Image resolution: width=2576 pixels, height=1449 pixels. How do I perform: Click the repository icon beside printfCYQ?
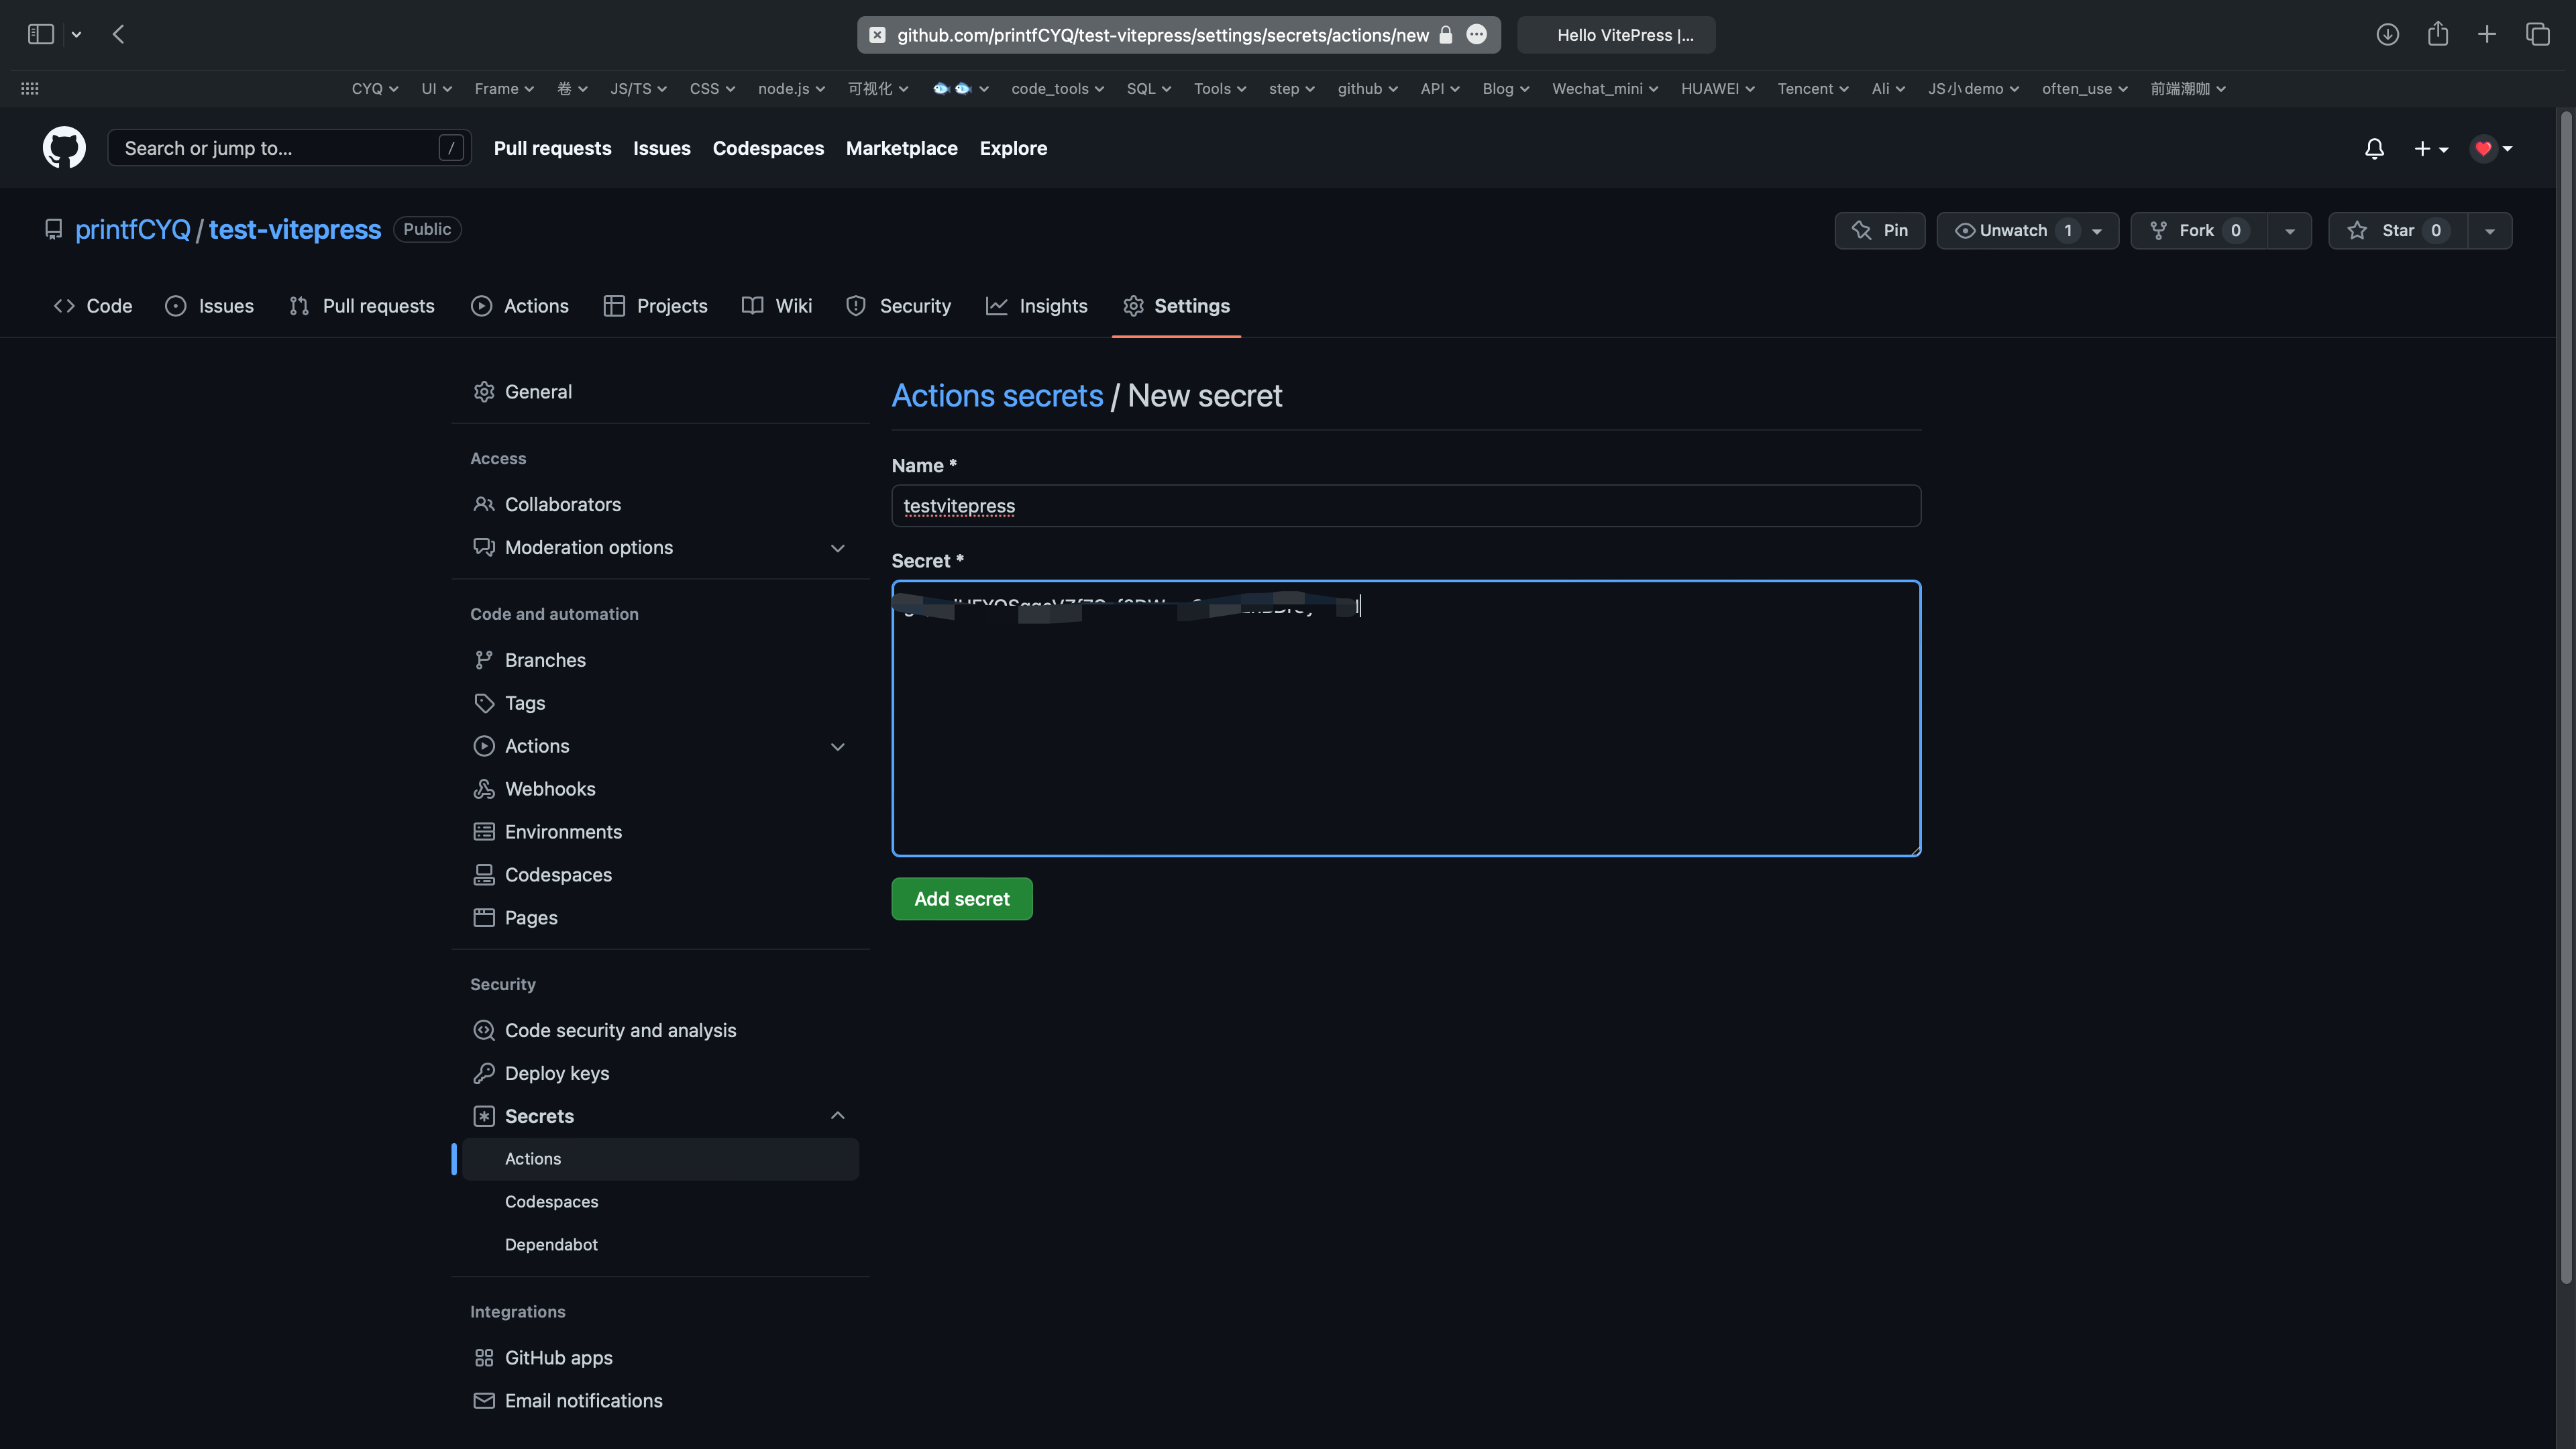pos(54,230)
